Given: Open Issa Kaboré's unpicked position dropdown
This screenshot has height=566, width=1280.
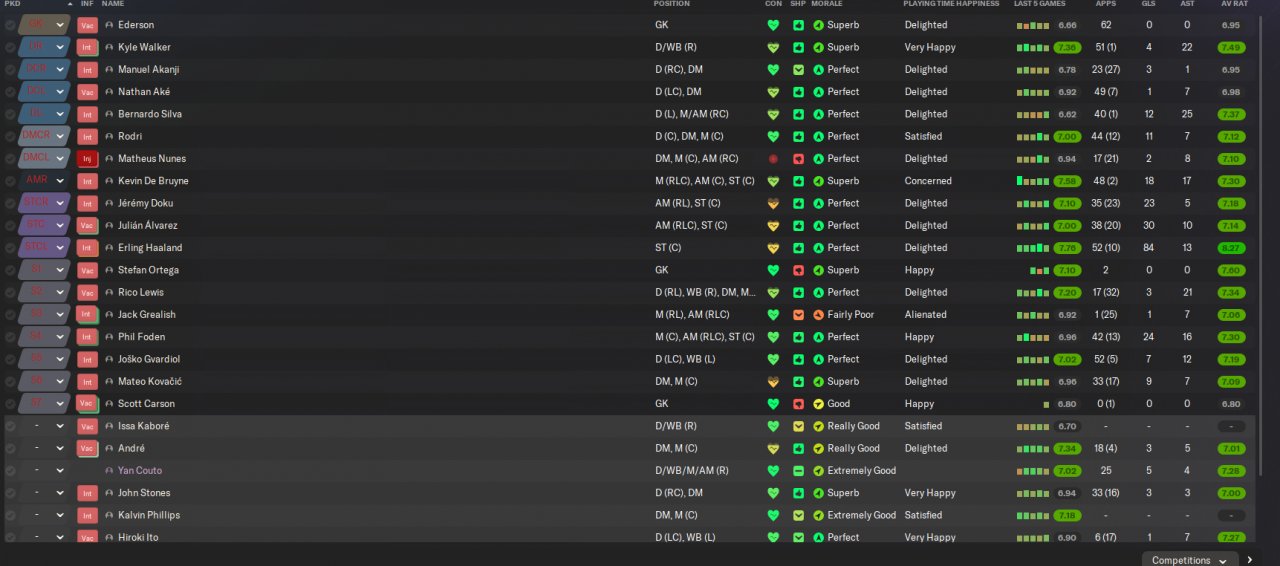Looking at the screenshot, I should pyautogui.click(x=45, y=426).
